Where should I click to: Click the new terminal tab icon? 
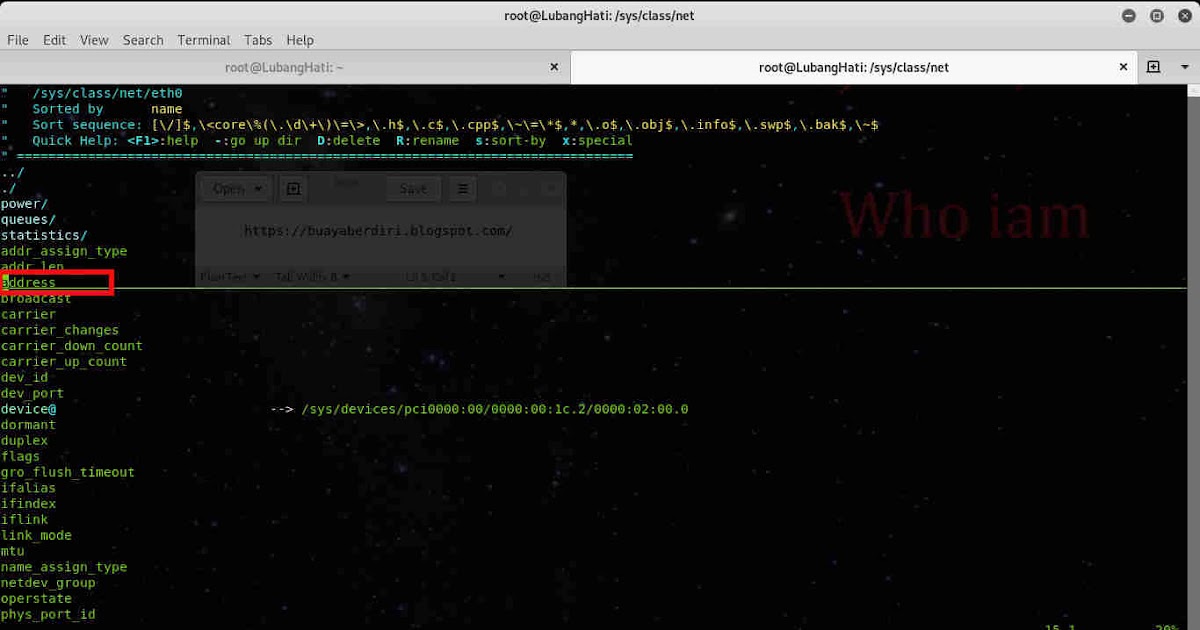point(1153,67)
